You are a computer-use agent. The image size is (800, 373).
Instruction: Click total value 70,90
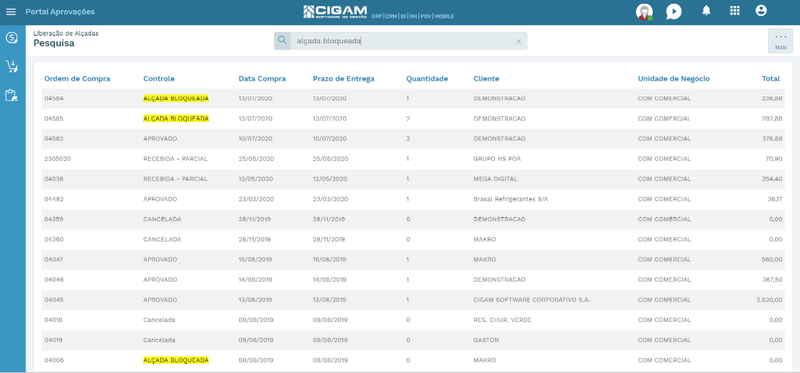pos(774,159)
